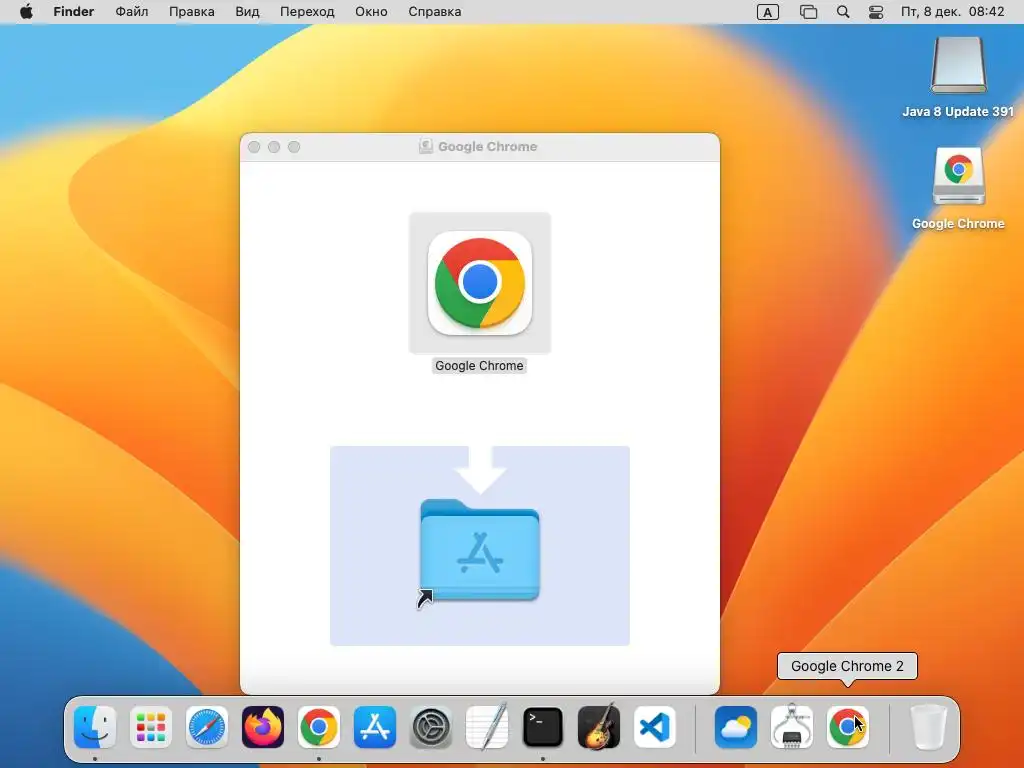Click the Google Chrome window title proxy icon
Screen dimensions: 1024x768
click(x=426, y=146)
